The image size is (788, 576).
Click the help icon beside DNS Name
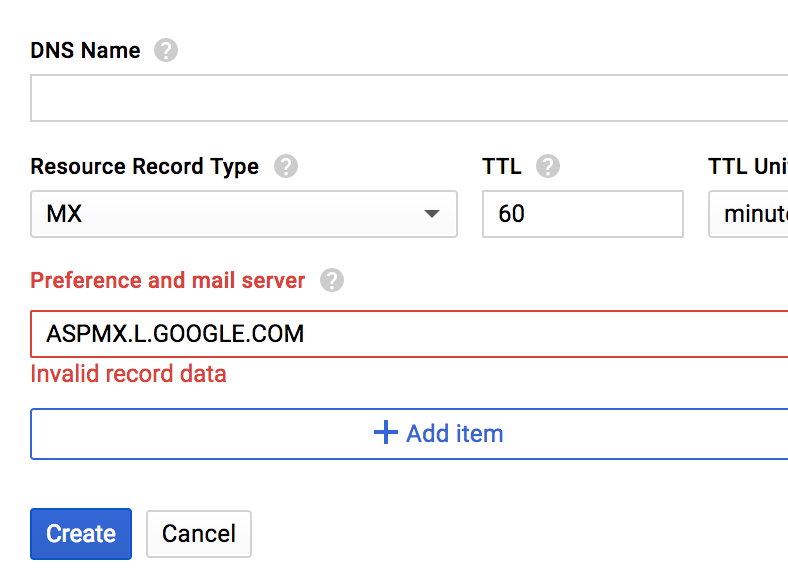click(166, 50)
